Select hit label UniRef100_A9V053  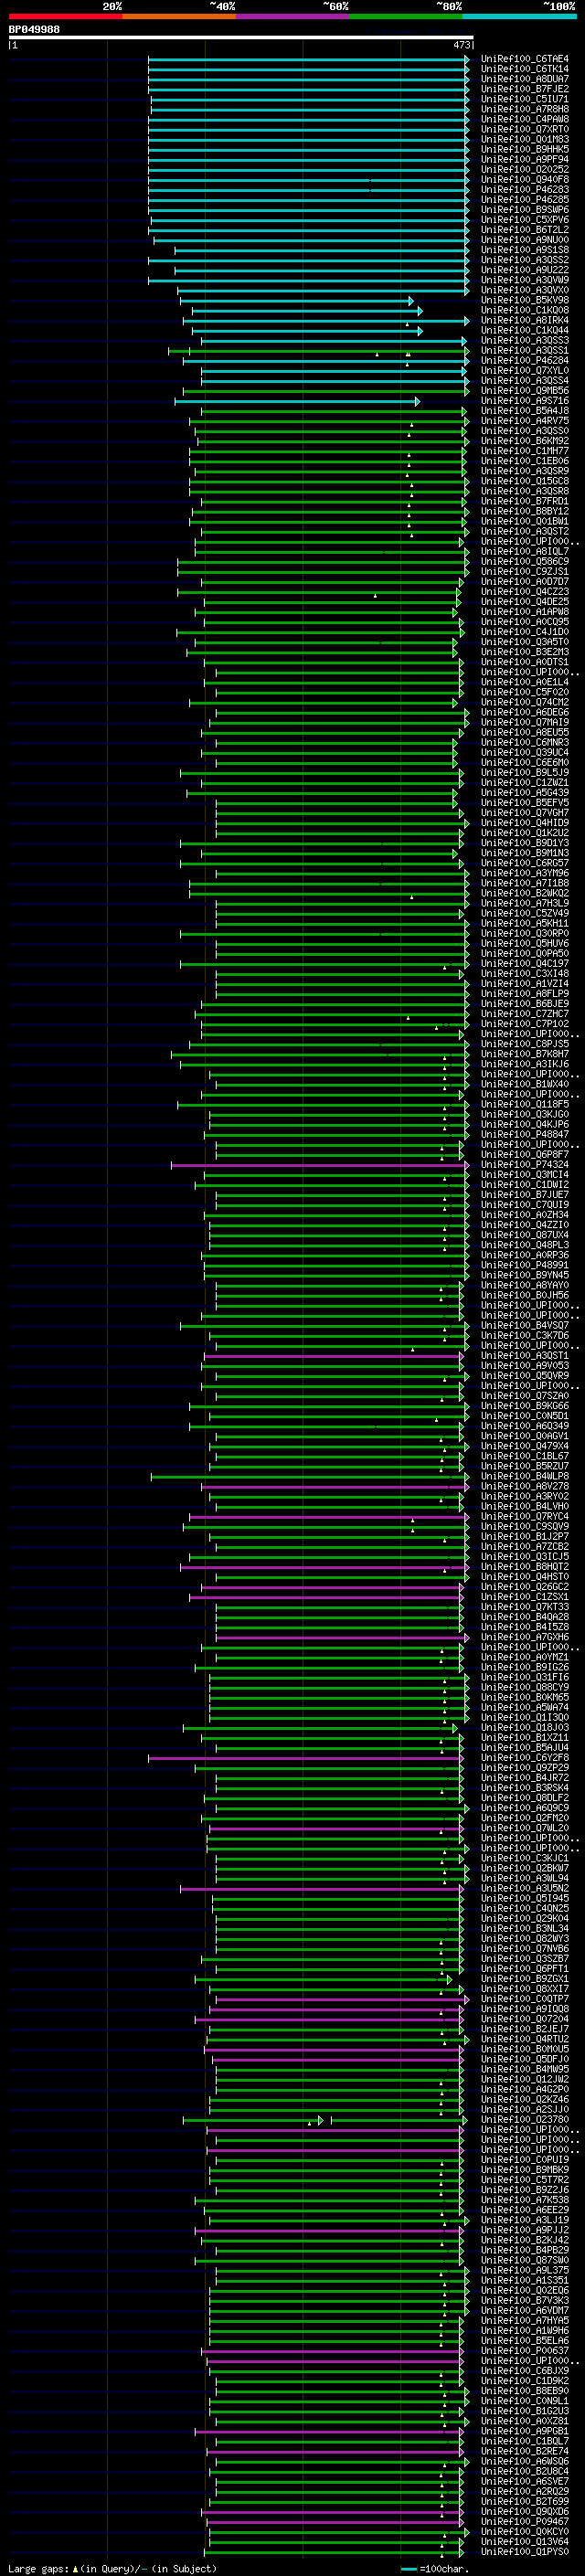pyautogui.click(x=525, y=1365)
